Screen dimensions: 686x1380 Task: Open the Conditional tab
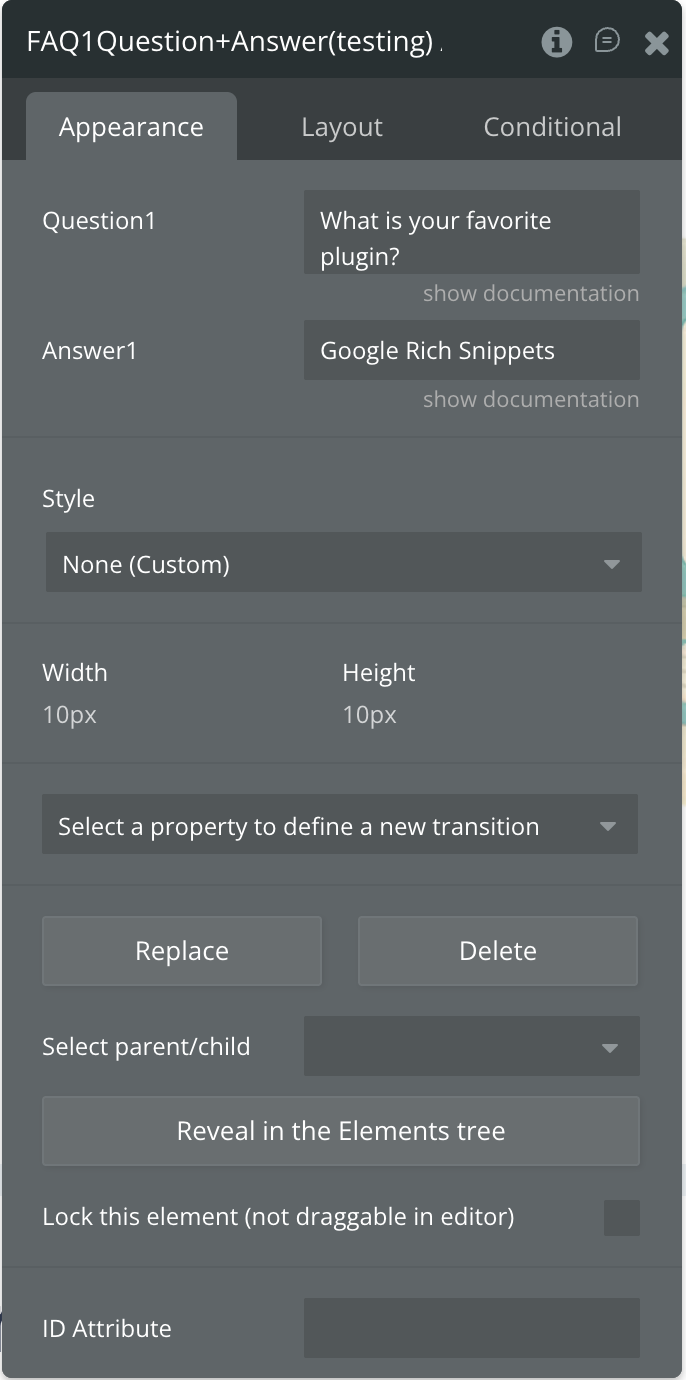[552, 127]
